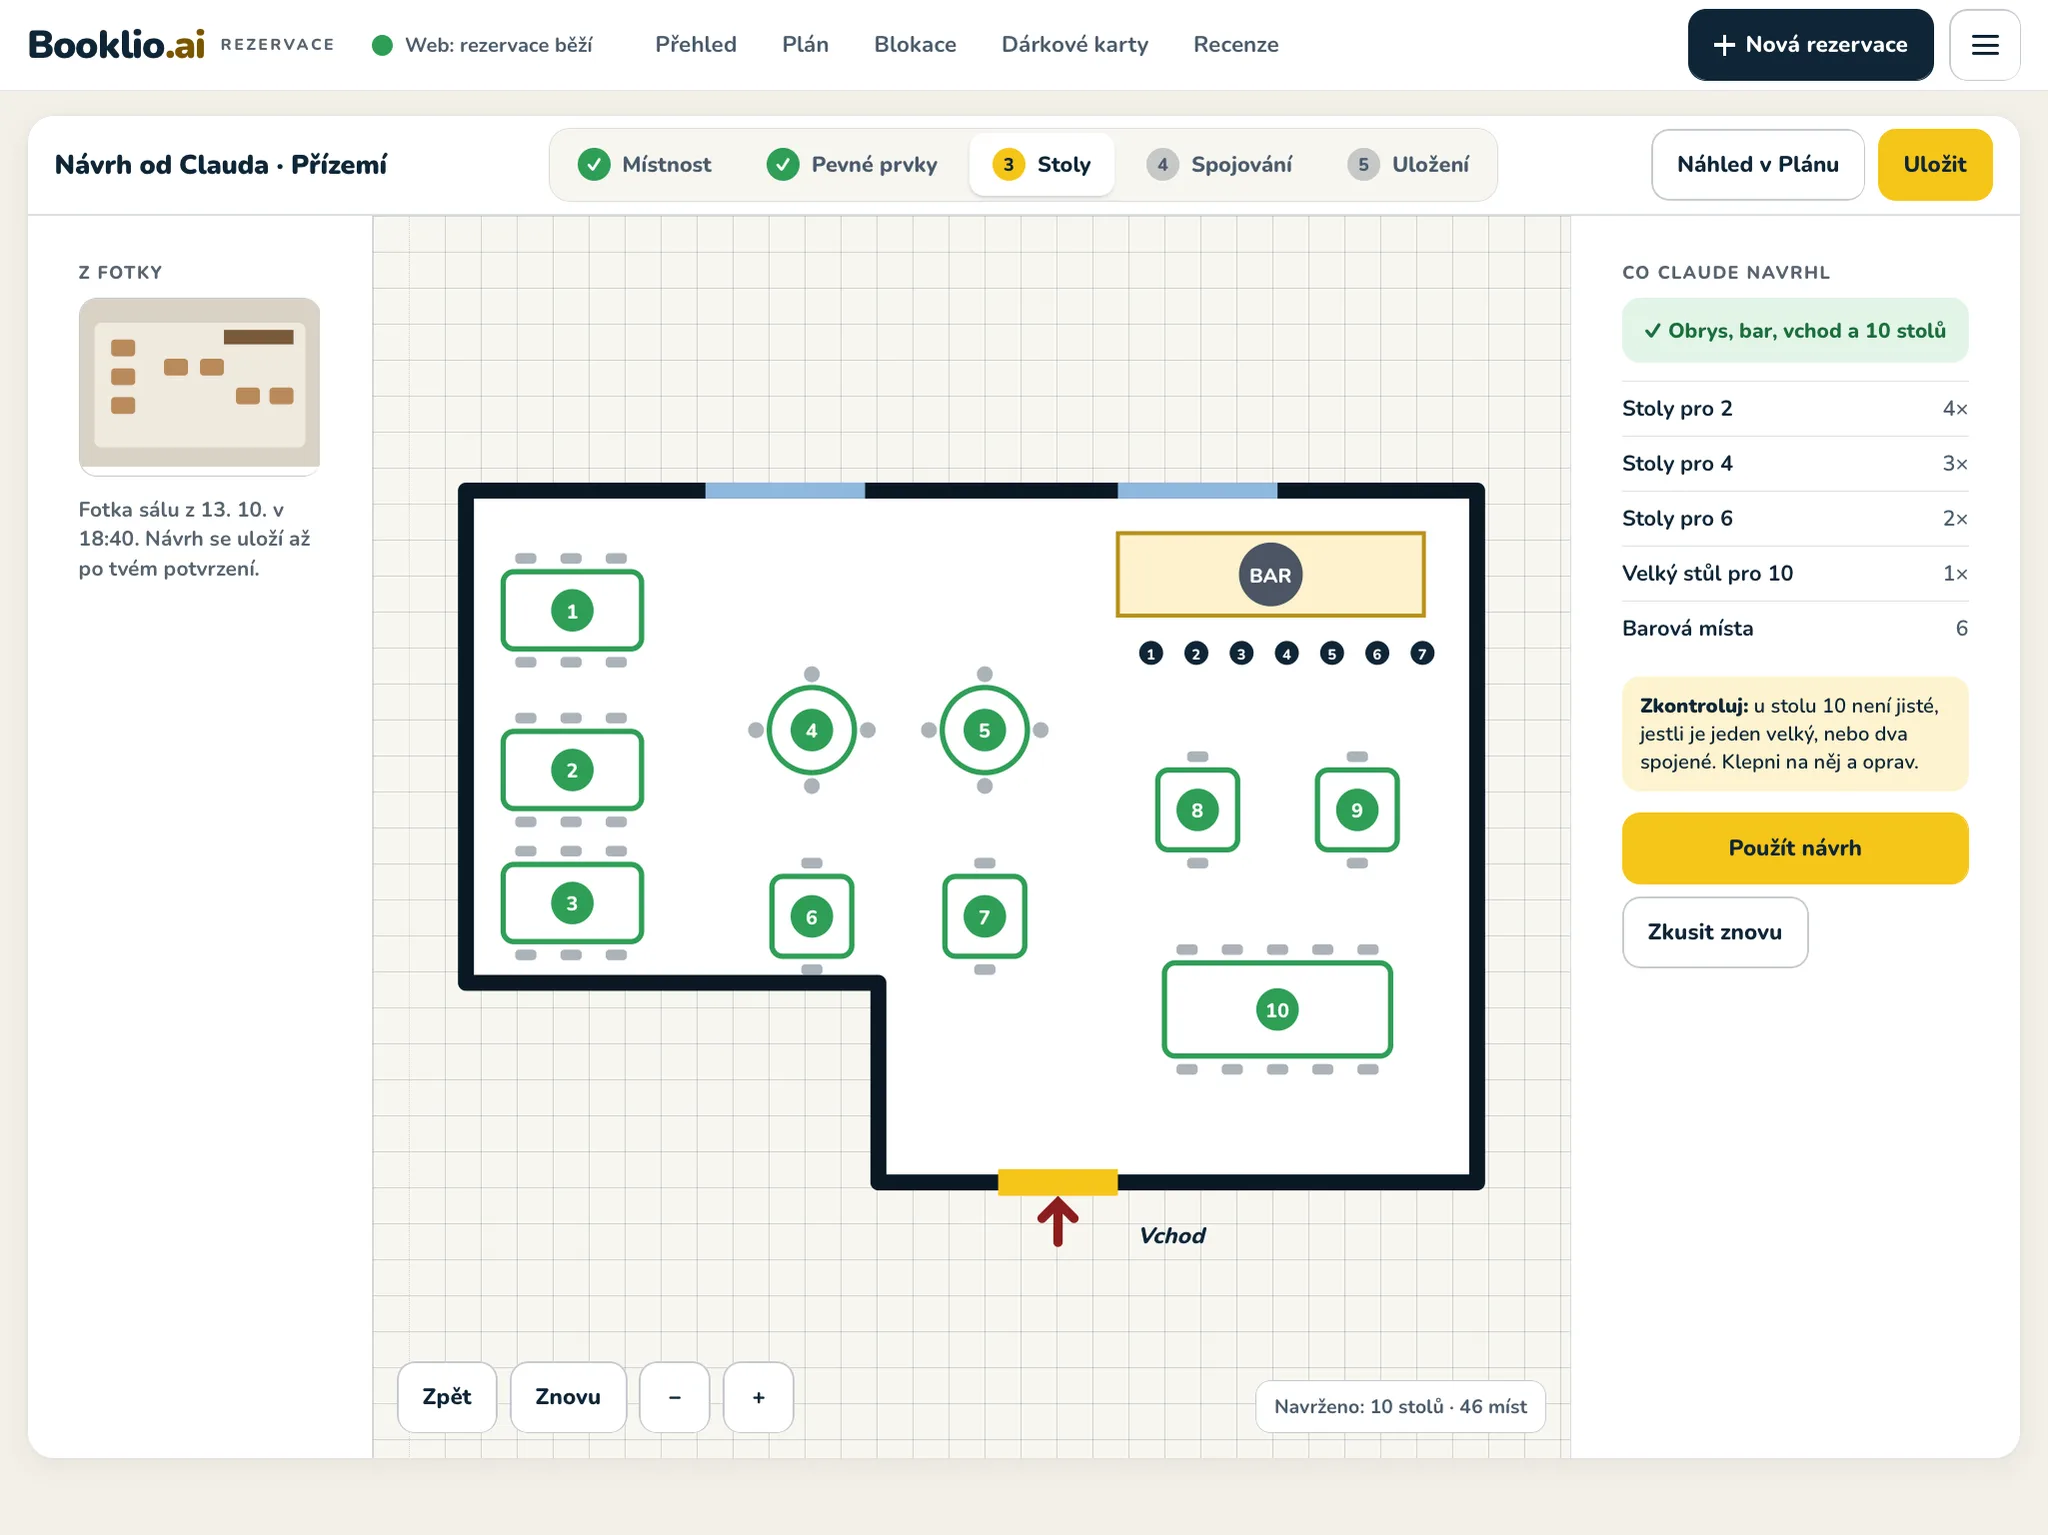This screenshot has height=1535, width=2048.
Task: Open Plán in the top navigation
Action: coord(805,45)
